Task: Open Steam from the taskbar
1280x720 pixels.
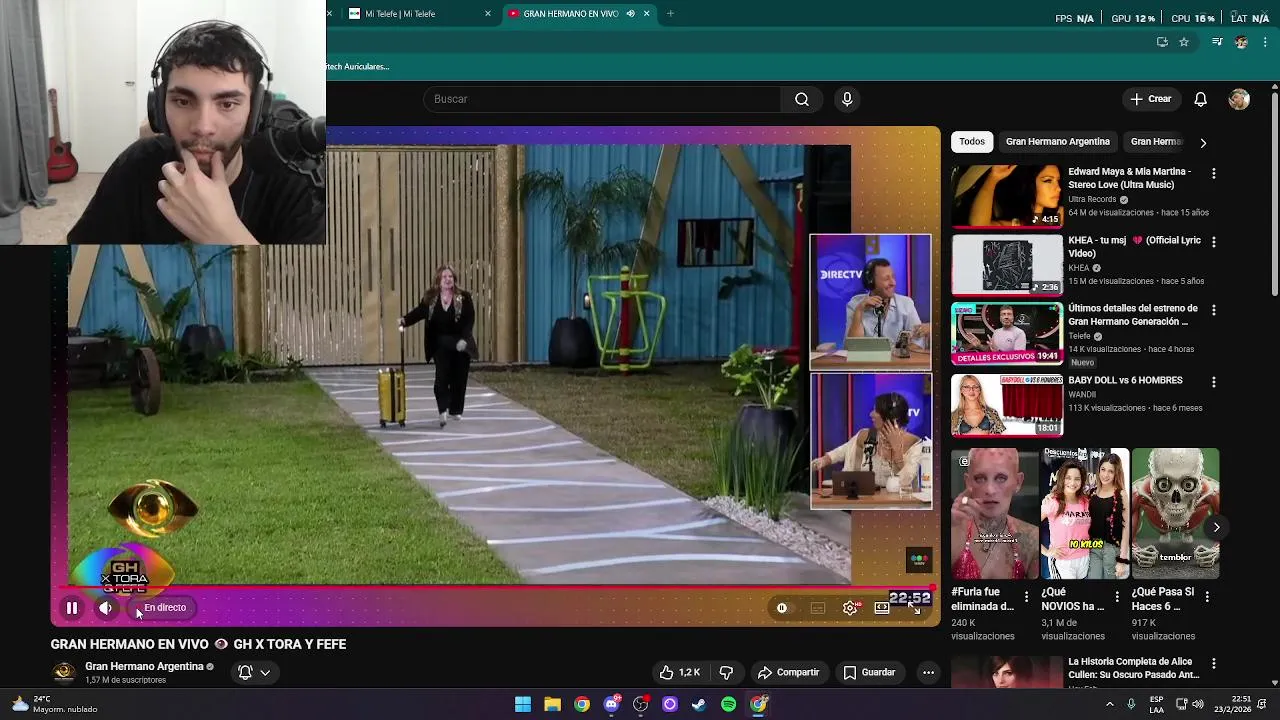Action: point(699,704)
